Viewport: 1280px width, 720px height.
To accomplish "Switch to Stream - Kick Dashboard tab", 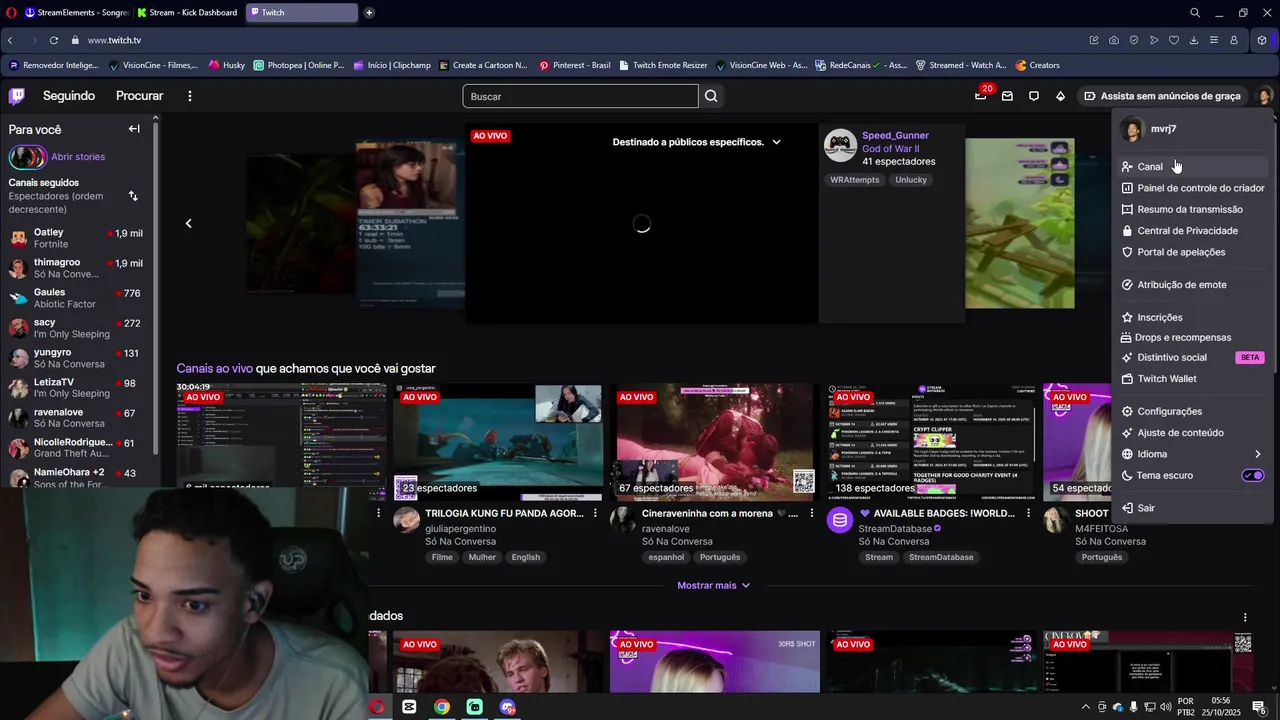I will click(x=188, y=13).
